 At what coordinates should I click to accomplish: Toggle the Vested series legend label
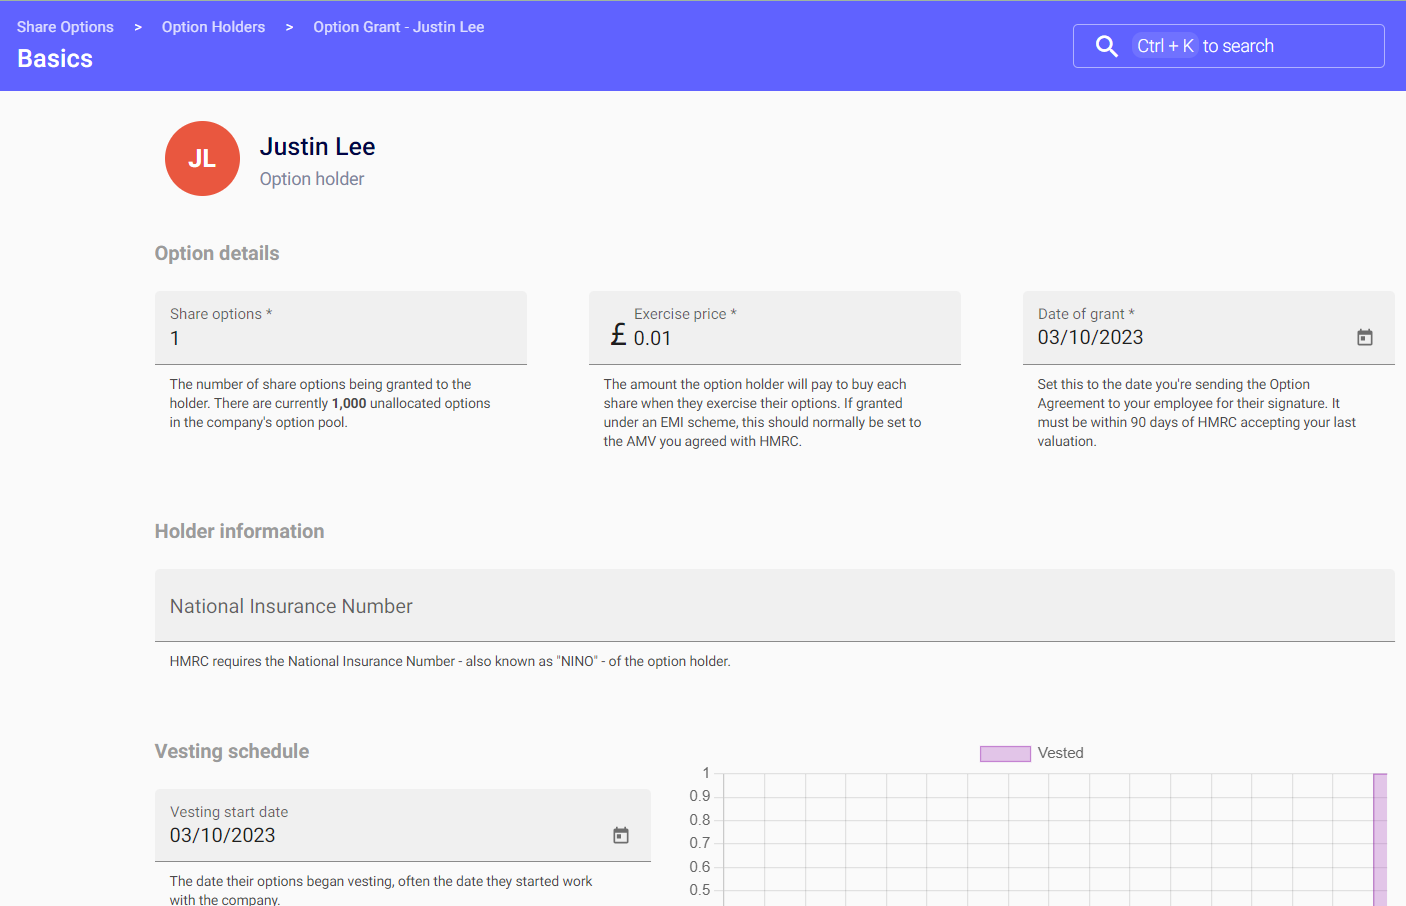[x=1060, y=753]
